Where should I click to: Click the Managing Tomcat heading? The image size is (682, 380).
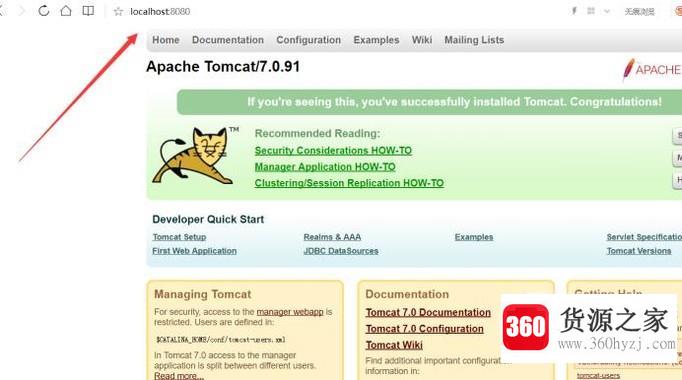pyautogui.click(x=203, y=294)
